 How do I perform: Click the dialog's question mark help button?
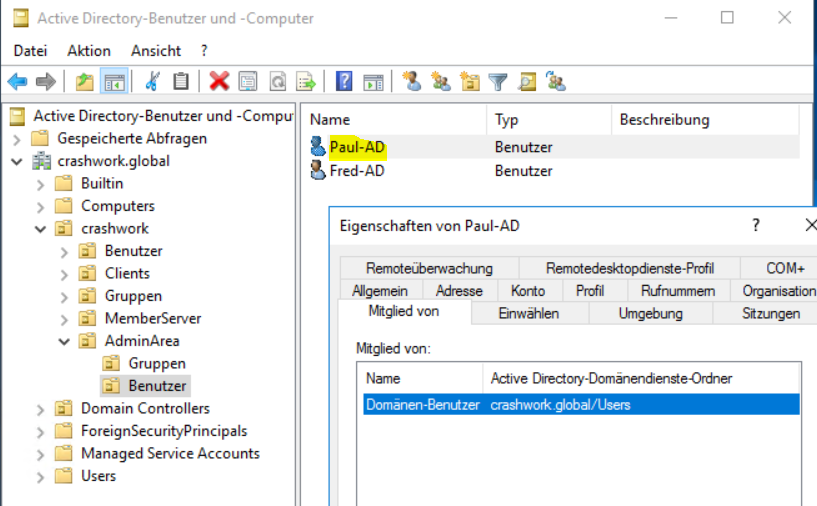point(756,225)
